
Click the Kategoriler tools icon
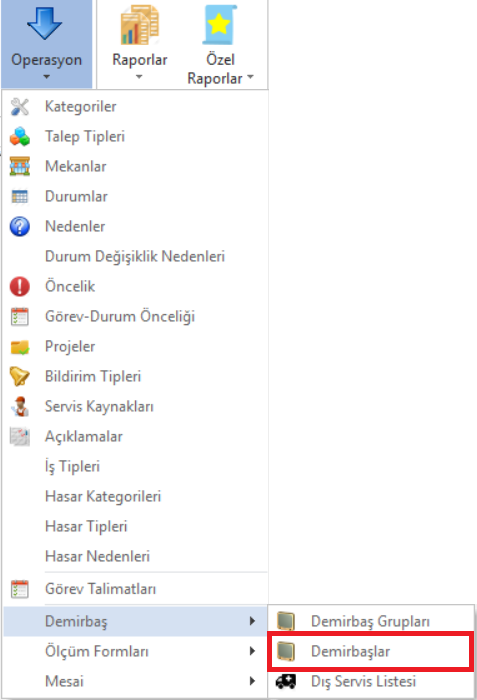point(20,107)
